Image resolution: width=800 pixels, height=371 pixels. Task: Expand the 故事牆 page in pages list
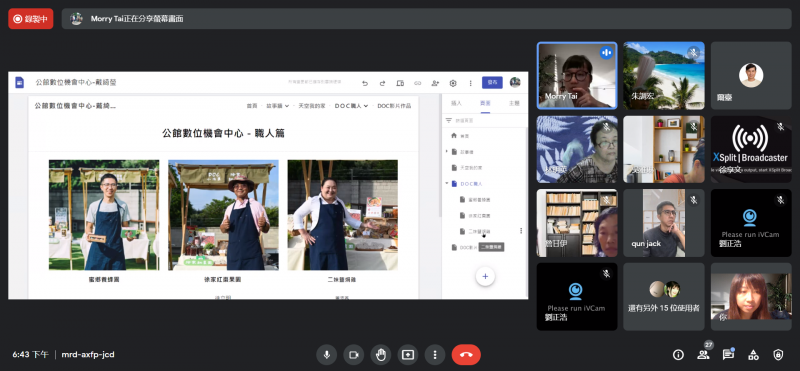pos(447,152)
